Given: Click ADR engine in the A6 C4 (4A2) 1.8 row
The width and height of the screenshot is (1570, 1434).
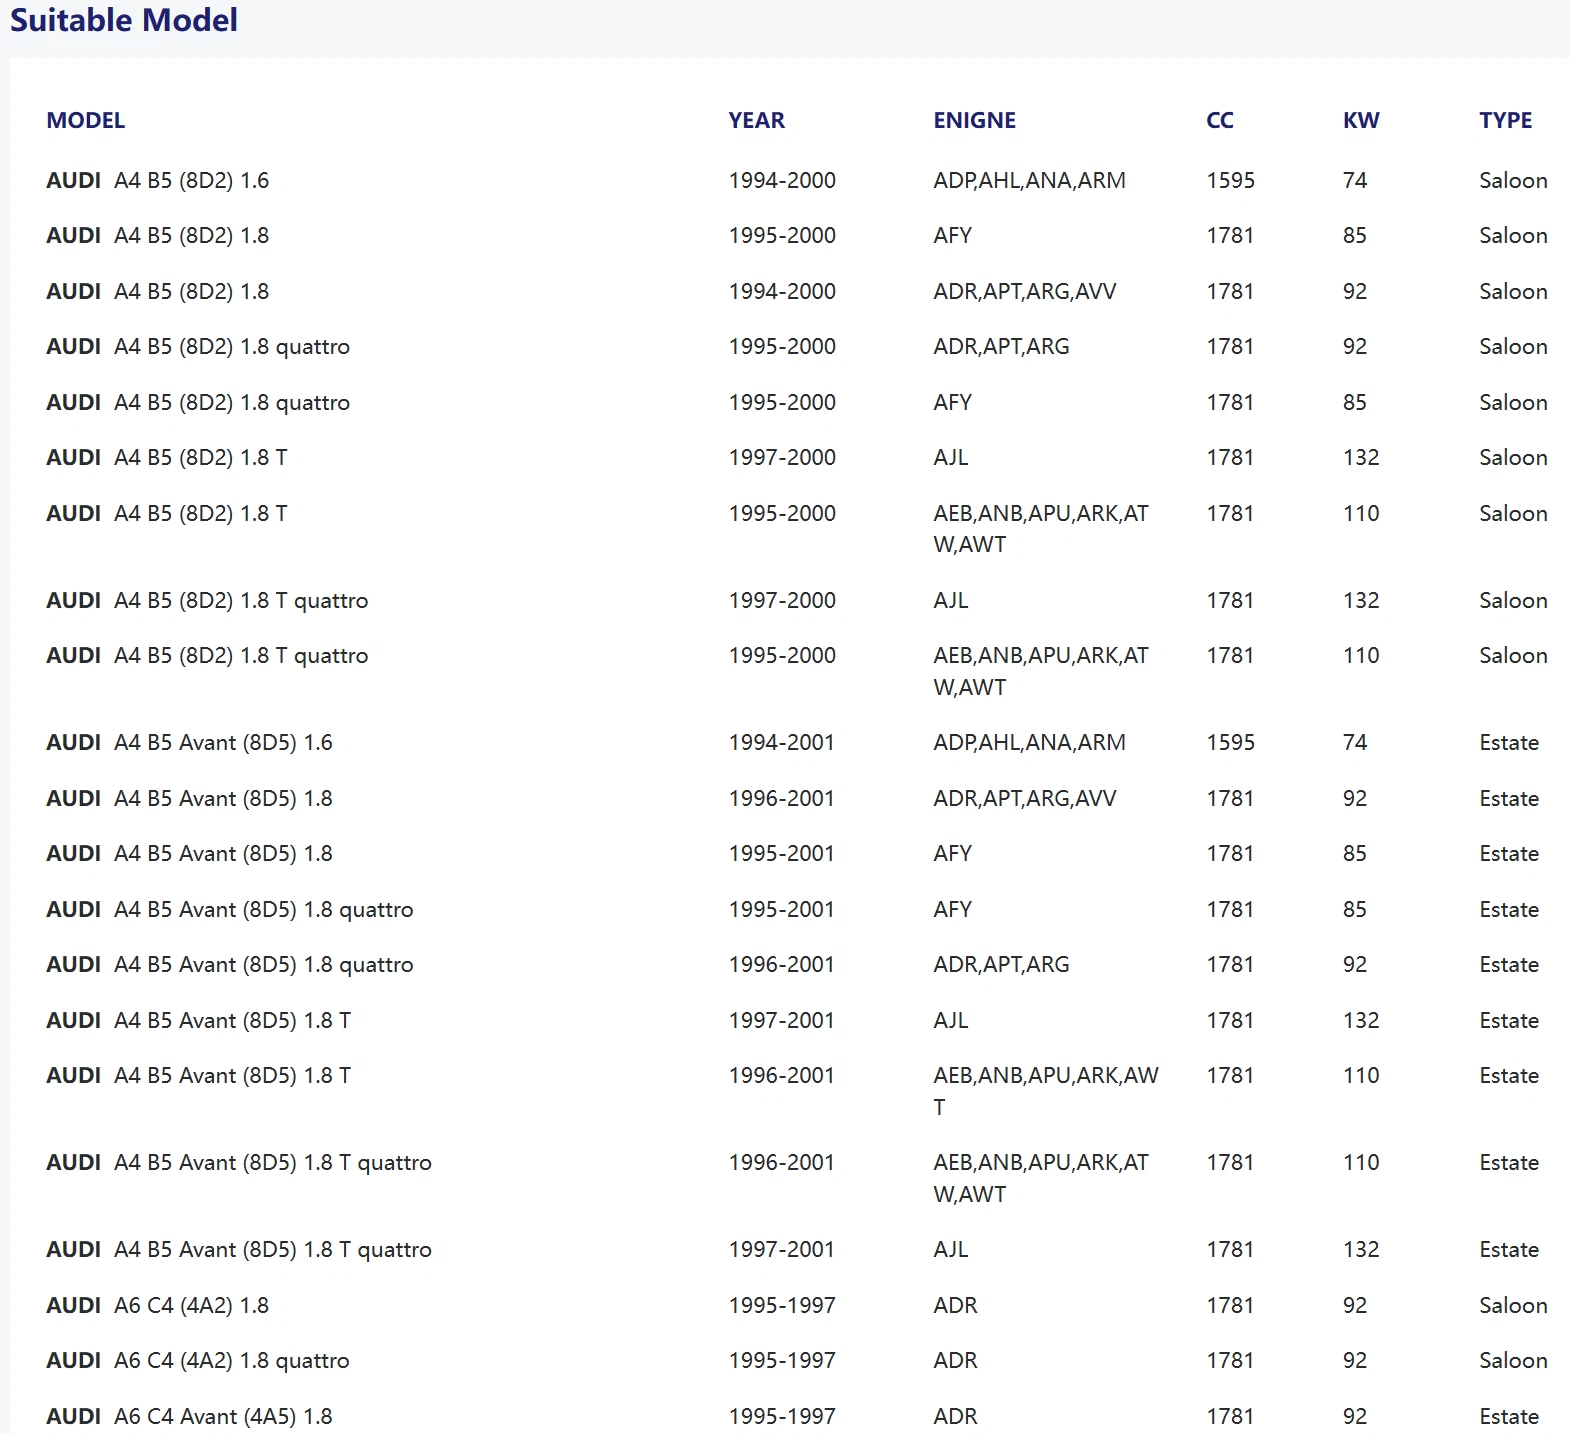Looking at the screenshot, I should click(955, 1306).
